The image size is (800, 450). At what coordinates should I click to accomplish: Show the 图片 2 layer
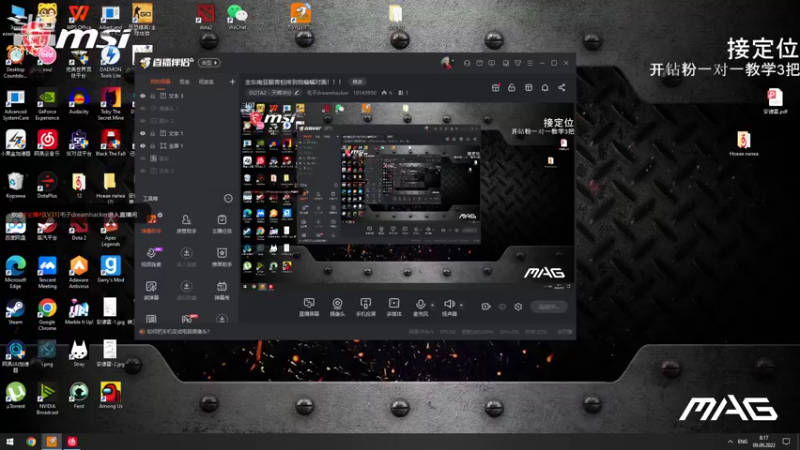coord(143,121)
